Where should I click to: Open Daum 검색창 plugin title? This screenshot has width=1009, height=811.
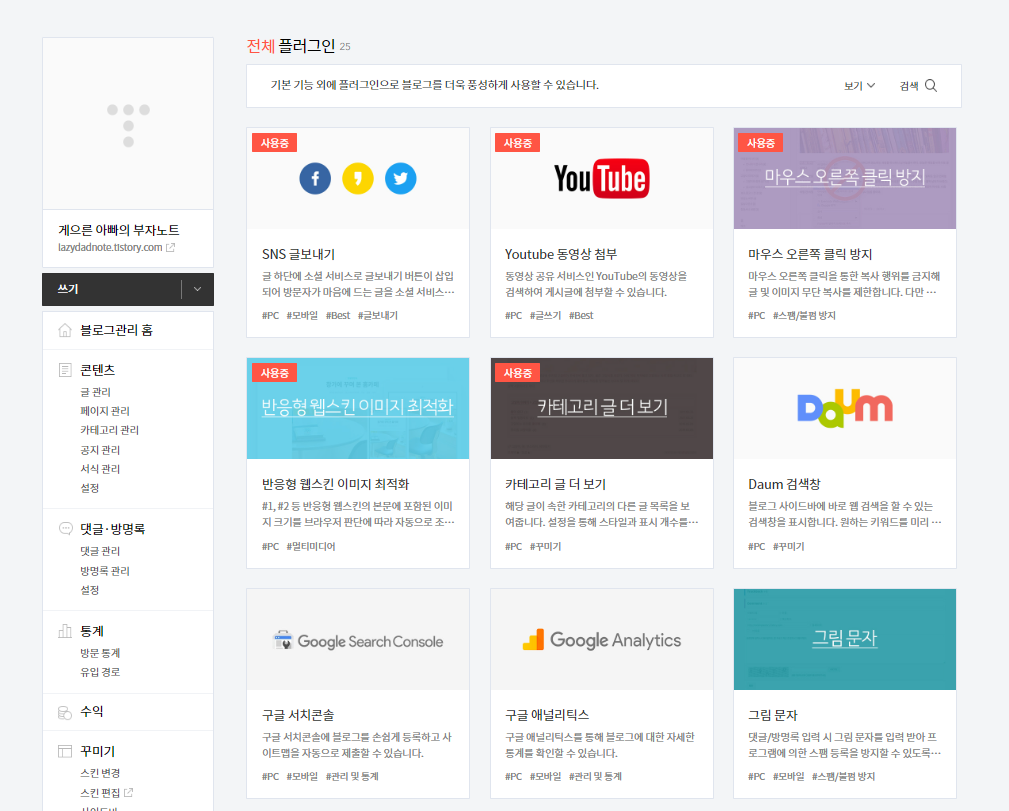coord(784,484)
